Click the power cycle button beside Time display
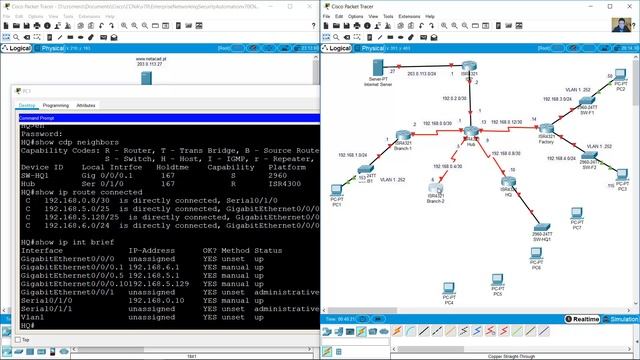This screenshot has width=640, height=360. point(362,319)
